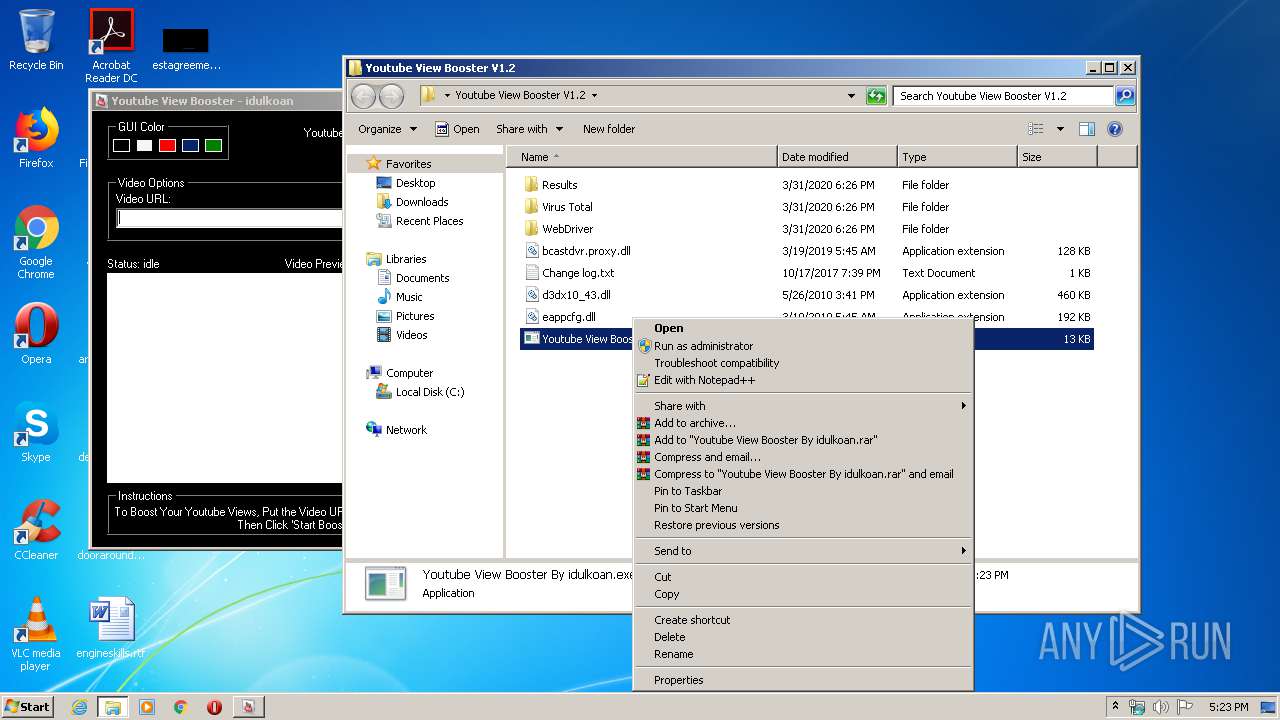1280x720 pixels.
Task: Click the Explorer Back navigation arrow
Action: coord(364,96)
